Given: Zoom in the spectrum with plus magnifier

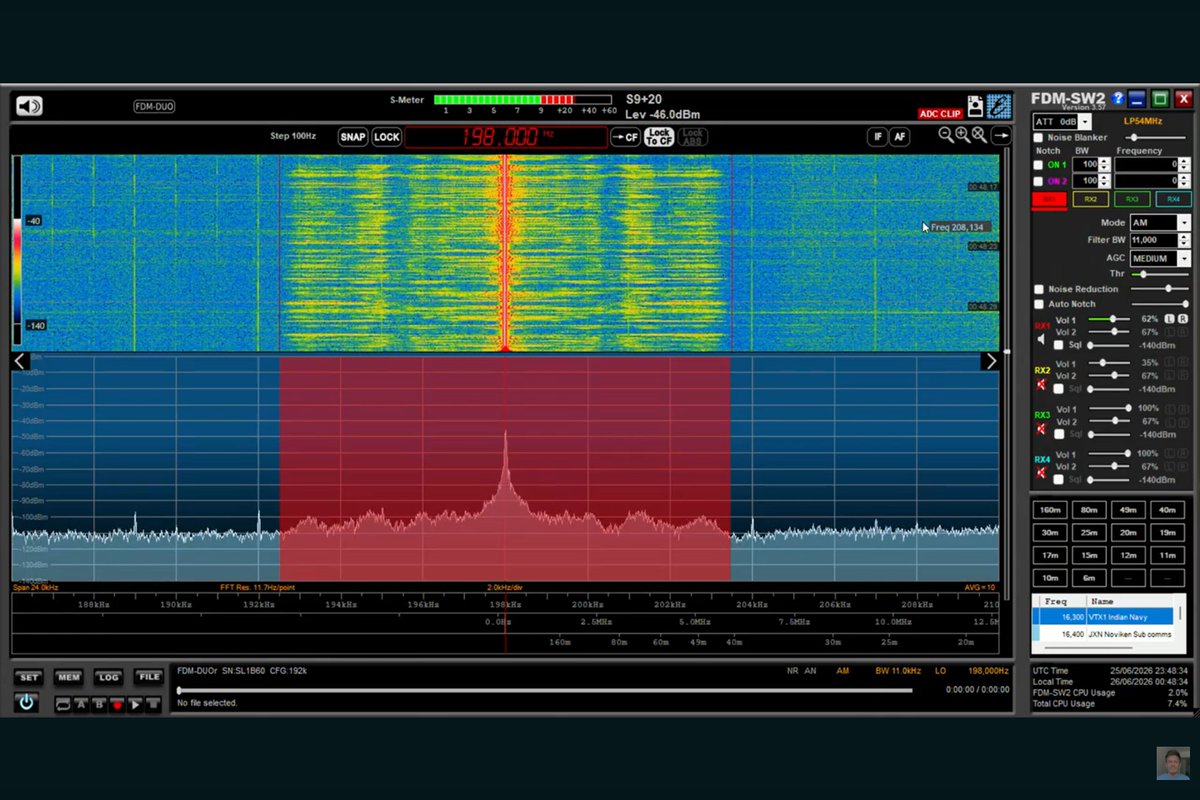Looking at the screenshot, I should point(962,135).
